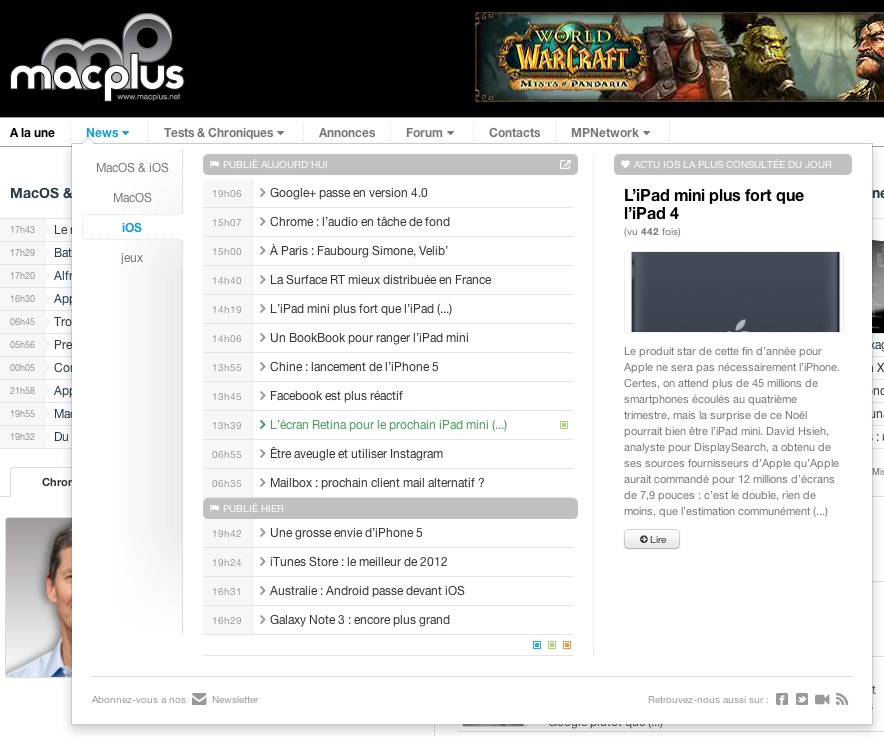The height and width of the screenshot is (737, 884).
Task: Open Un BookBook pour ranger l'iPad mini
Action: click(x=369, y=338)
